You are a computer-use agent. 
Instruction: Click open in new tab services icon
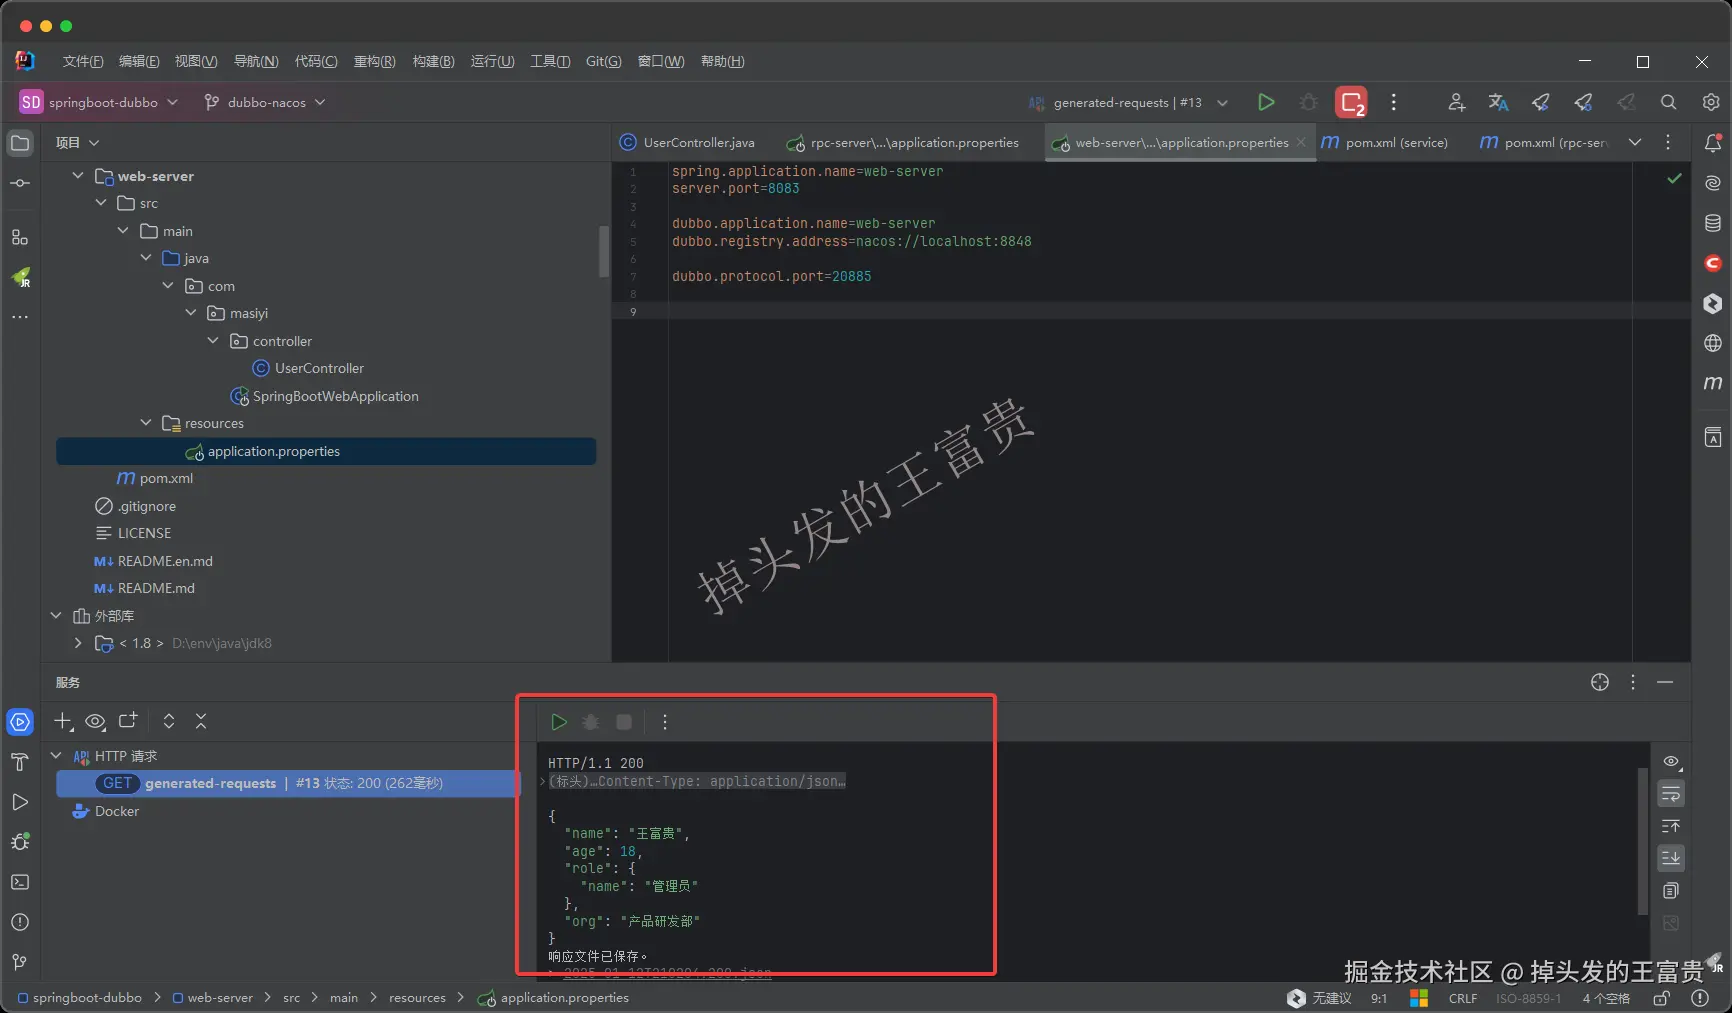(128, 721)
